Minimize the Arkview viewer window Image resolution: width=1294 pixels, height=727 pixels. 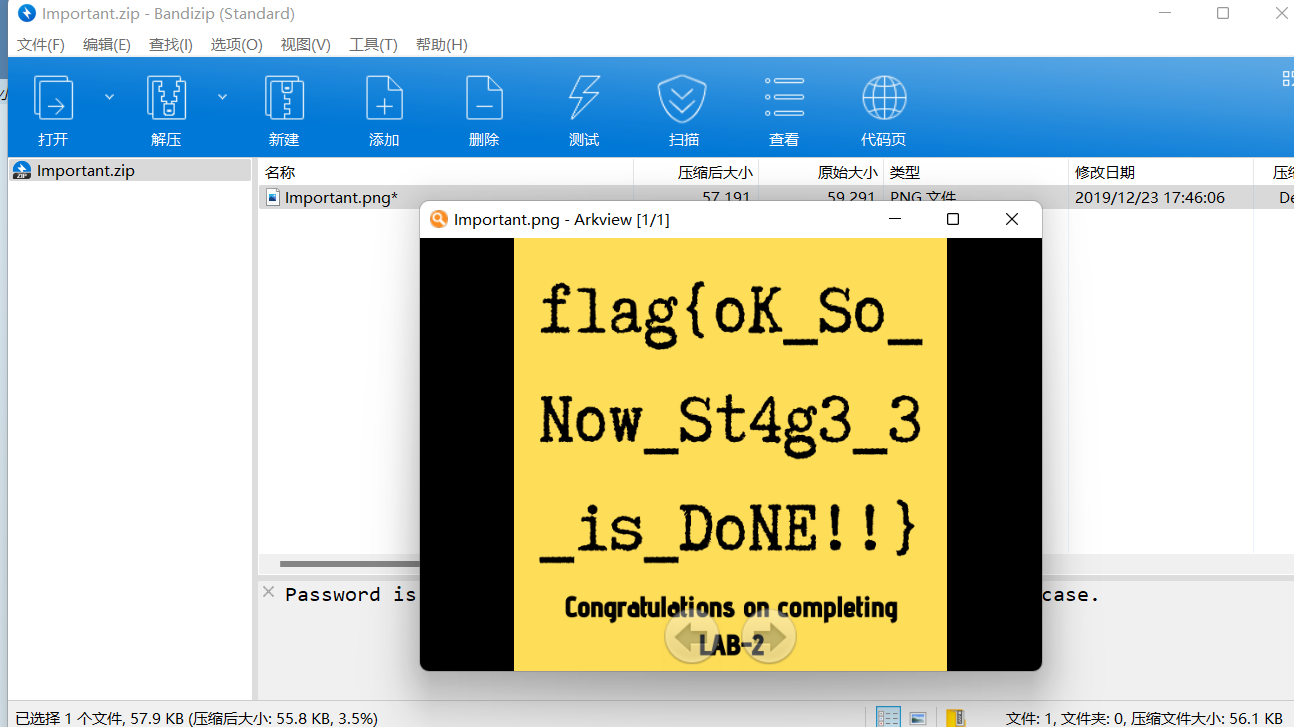pos(894,219)
